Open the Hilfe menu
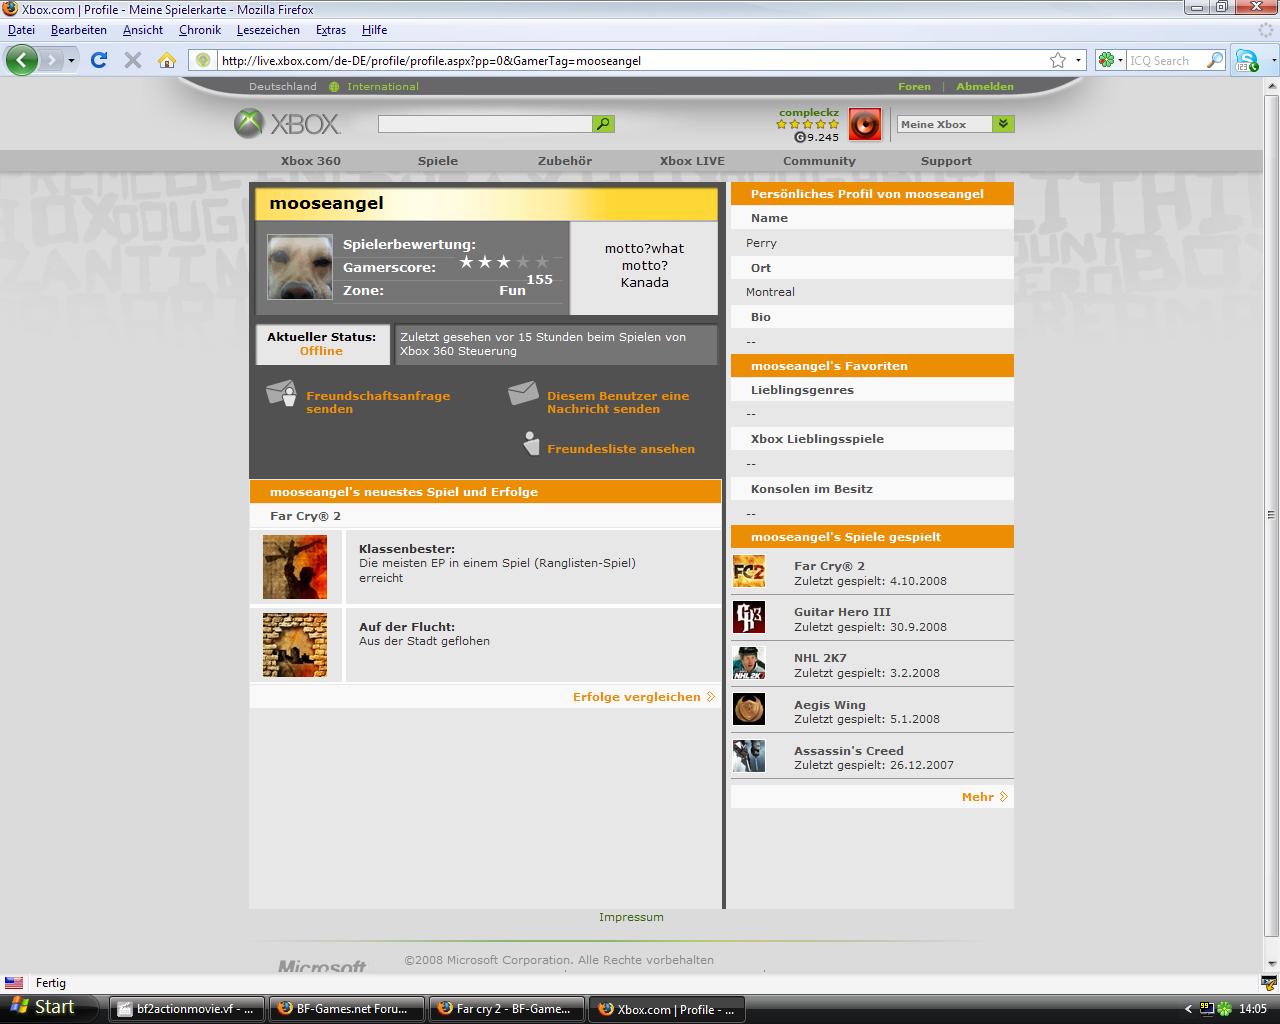The width and height of the screenshot is (1280, 1024). [x=374, y=30]
